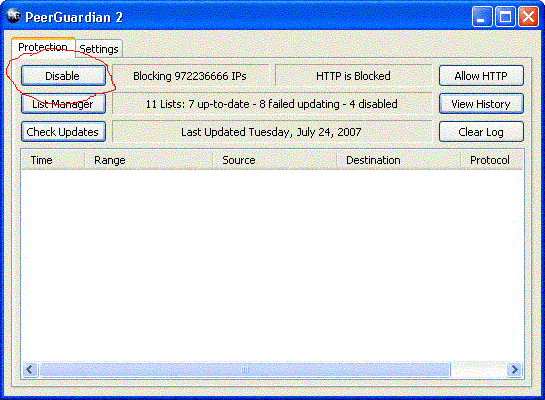Close the PeerGuardian 2 window
Screen dimensions: 545x400
click(x=528, y=17)
